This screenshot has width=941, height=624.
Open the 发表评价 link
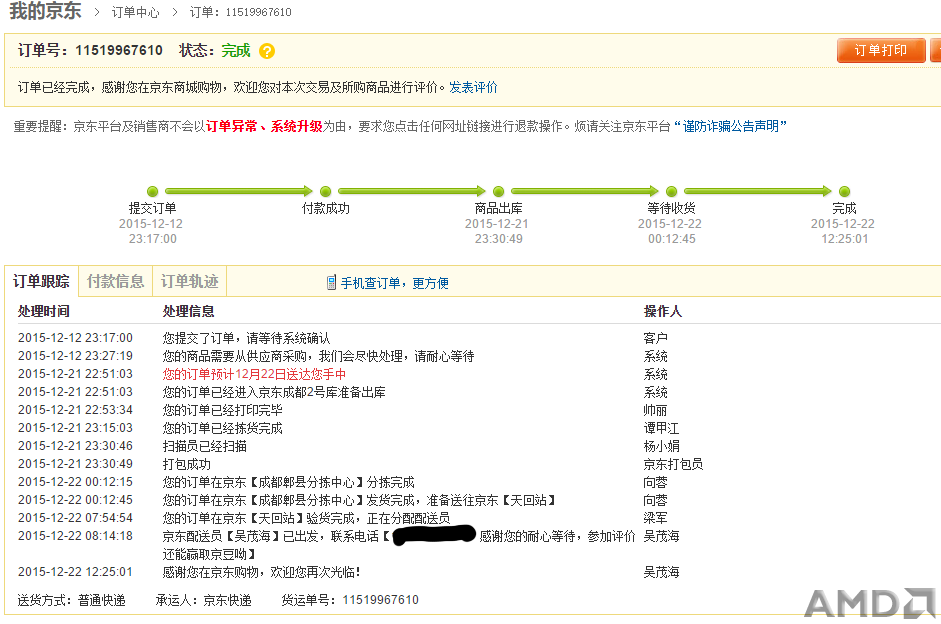(x=473, y=88)
